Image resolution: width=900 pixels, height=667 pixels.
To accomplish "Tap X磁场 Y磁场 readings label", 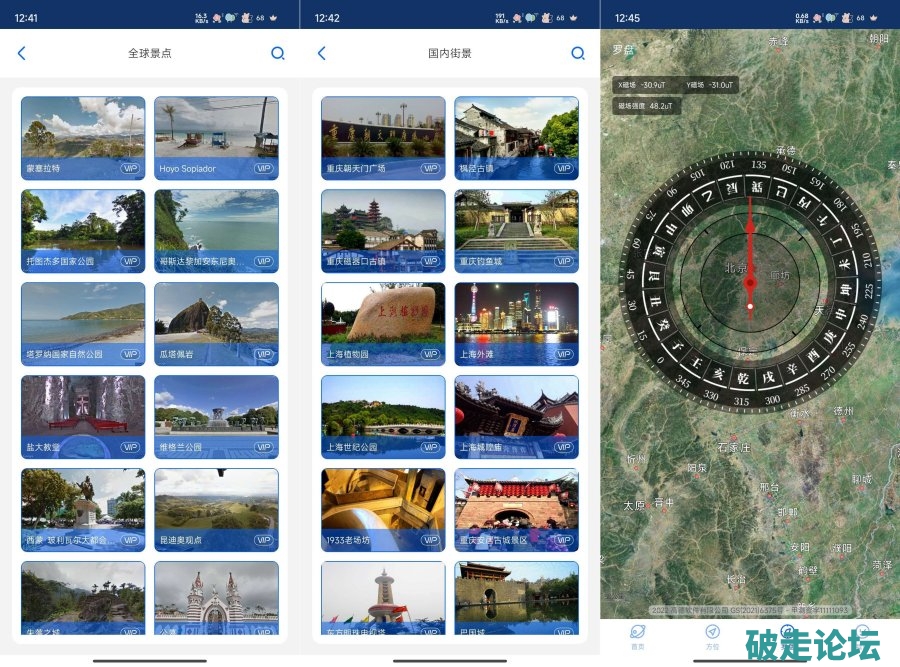I will tap(675, 85).
